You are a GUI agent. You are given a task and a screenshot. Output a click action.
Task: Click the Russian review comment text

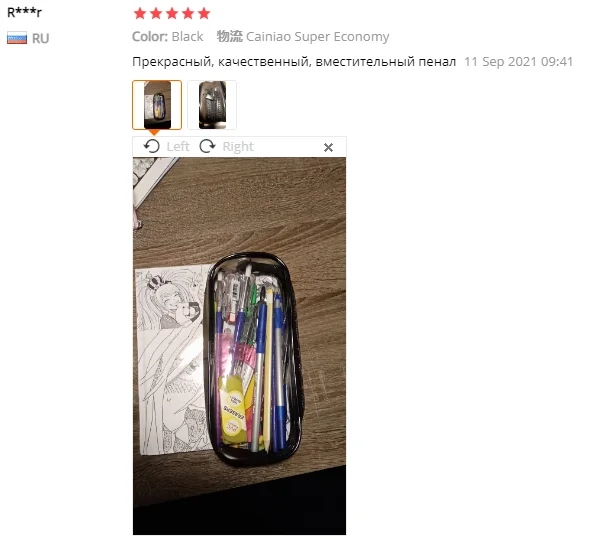click(294, 62)
